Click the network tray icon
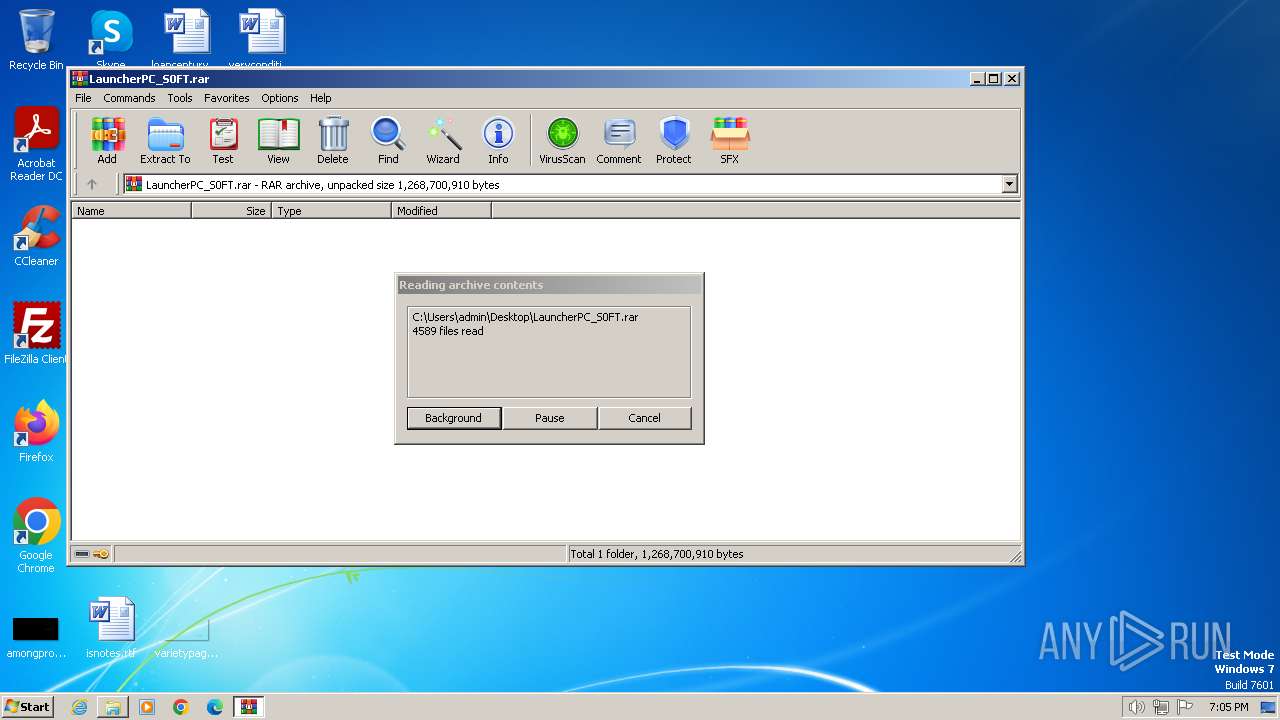The width and height of the screenshot is (1280, 720). point(1161,707)
